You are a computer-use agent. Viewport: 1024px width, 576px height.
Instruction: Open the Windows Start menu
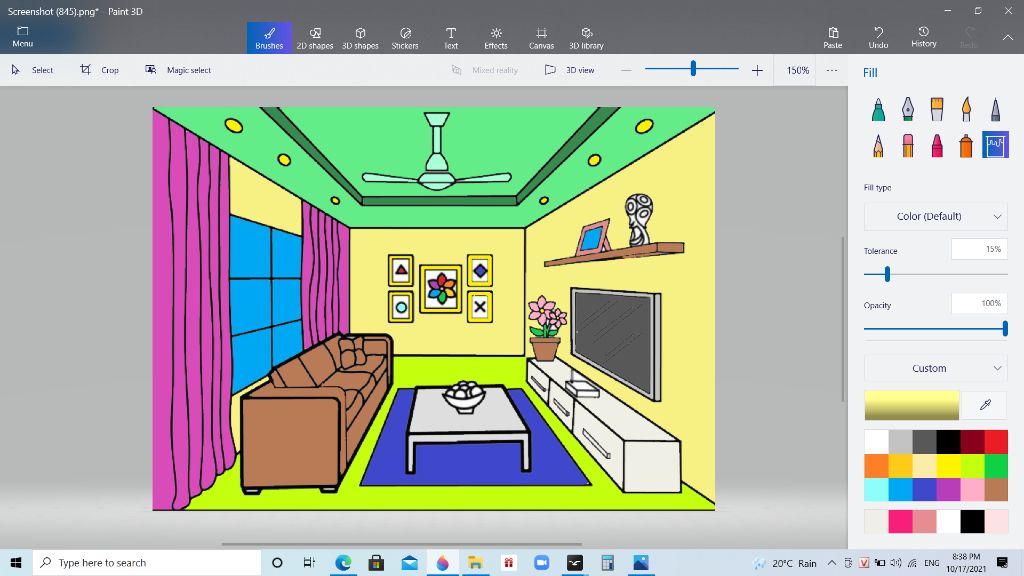16,562
